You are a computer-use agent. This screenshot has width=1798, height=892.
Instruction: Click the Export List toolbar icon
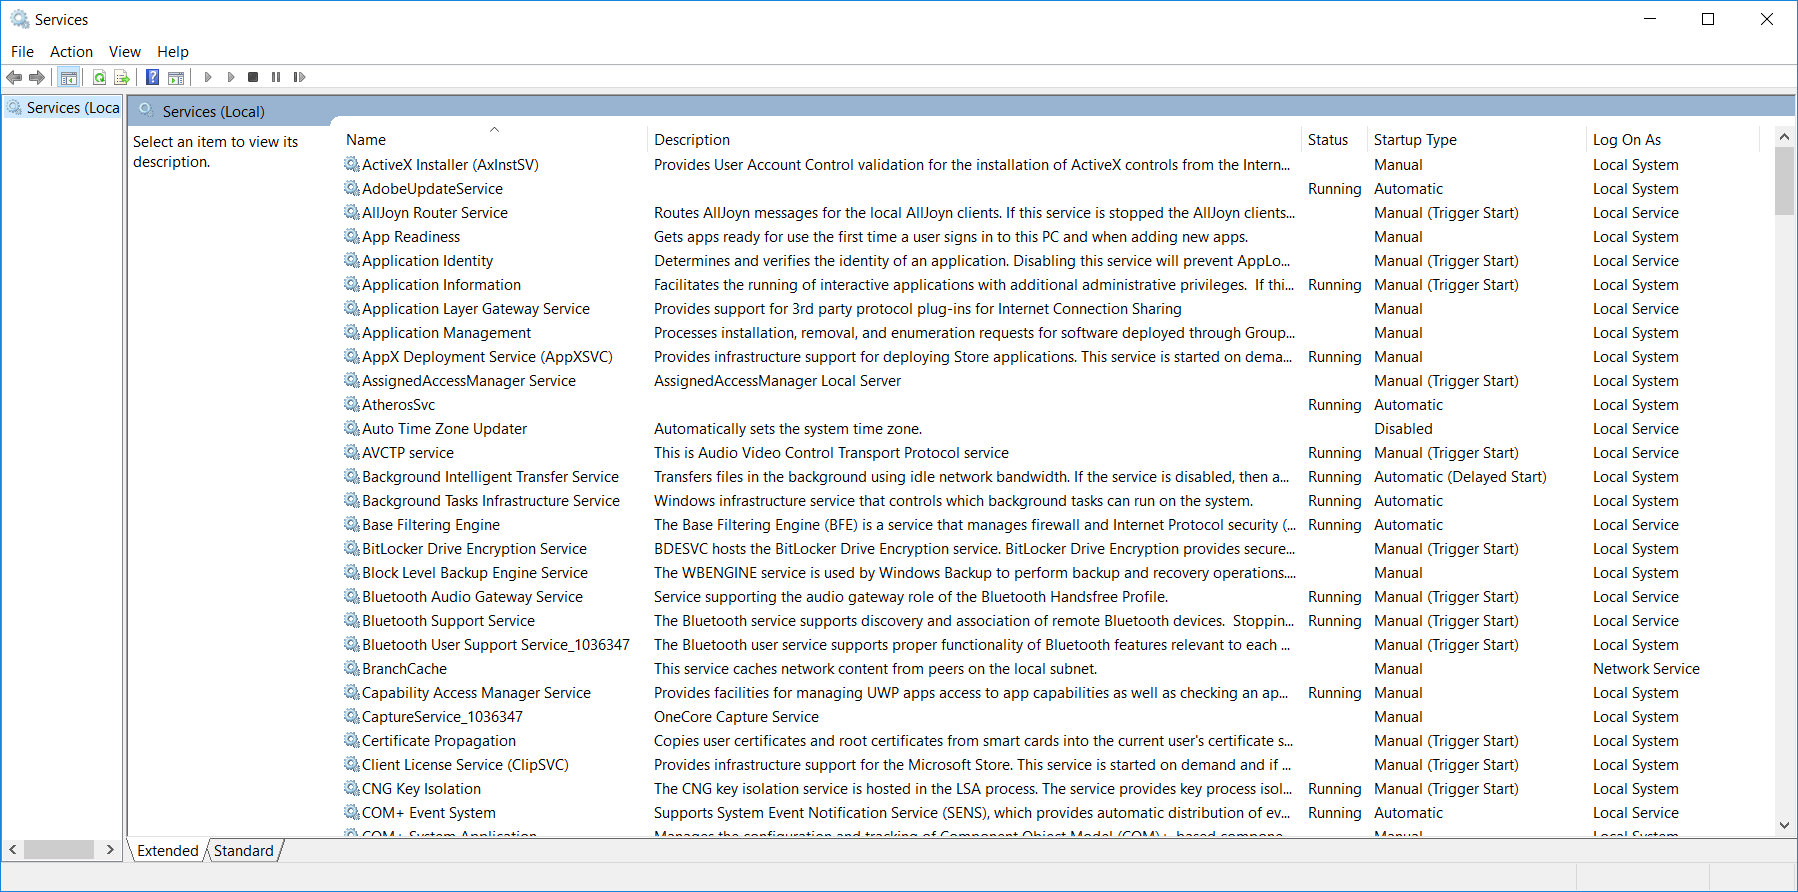coord(122,77)
